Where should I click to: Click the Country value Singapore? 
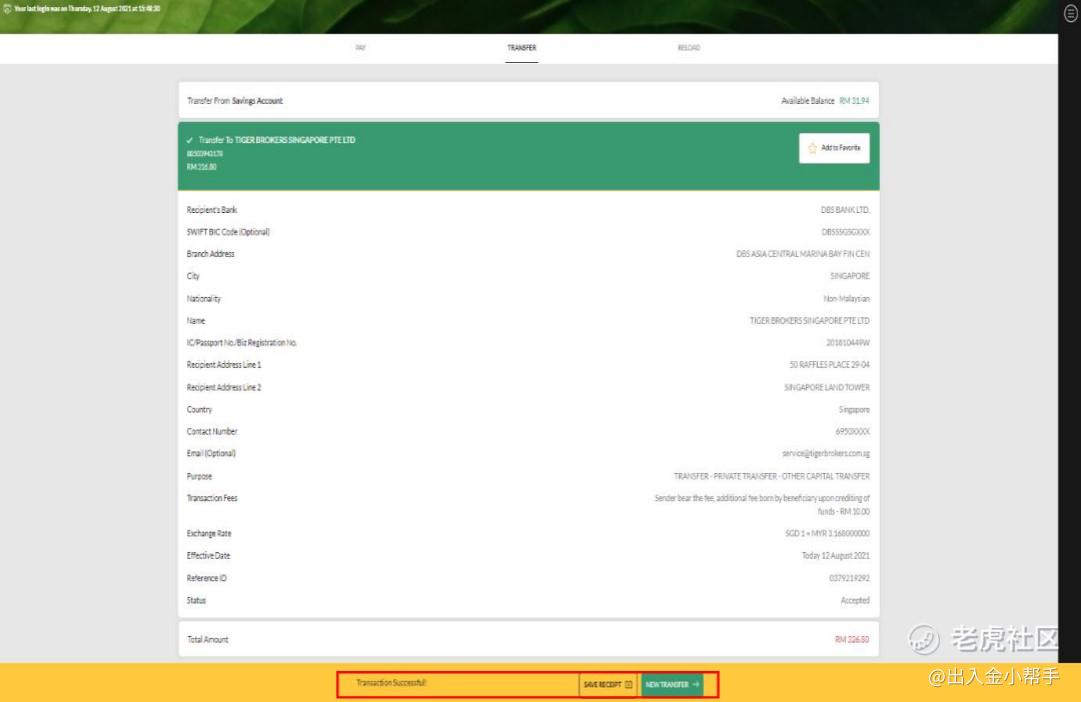854,410
